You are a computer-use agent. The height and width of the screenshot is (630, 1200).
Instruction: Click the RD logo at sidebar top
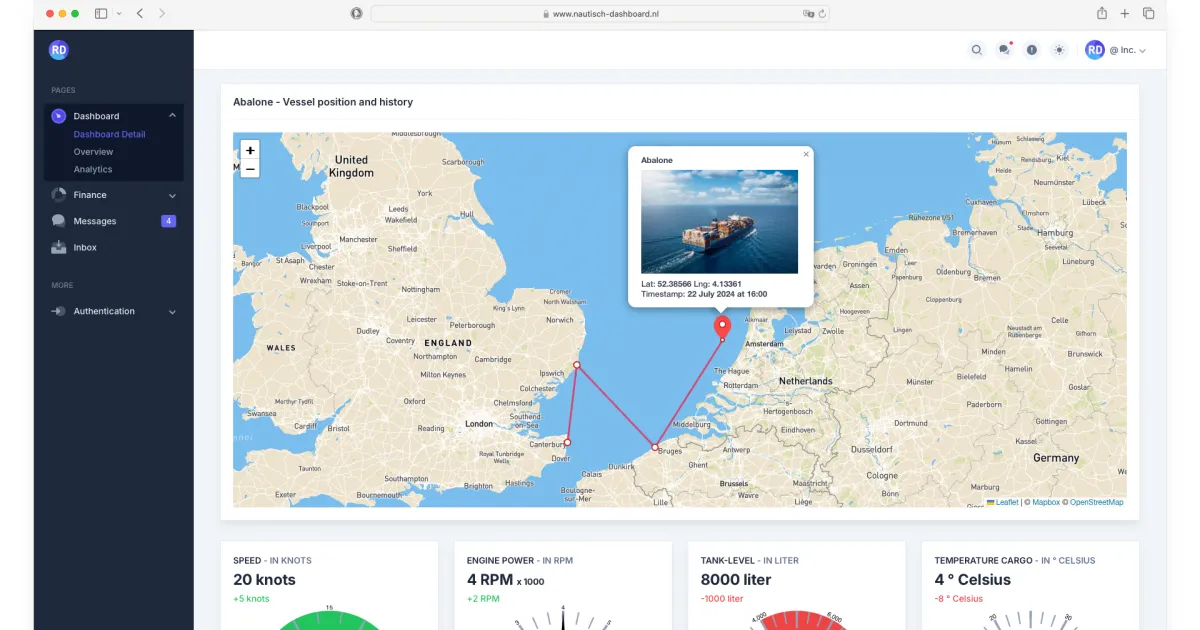tap(58, 49)
